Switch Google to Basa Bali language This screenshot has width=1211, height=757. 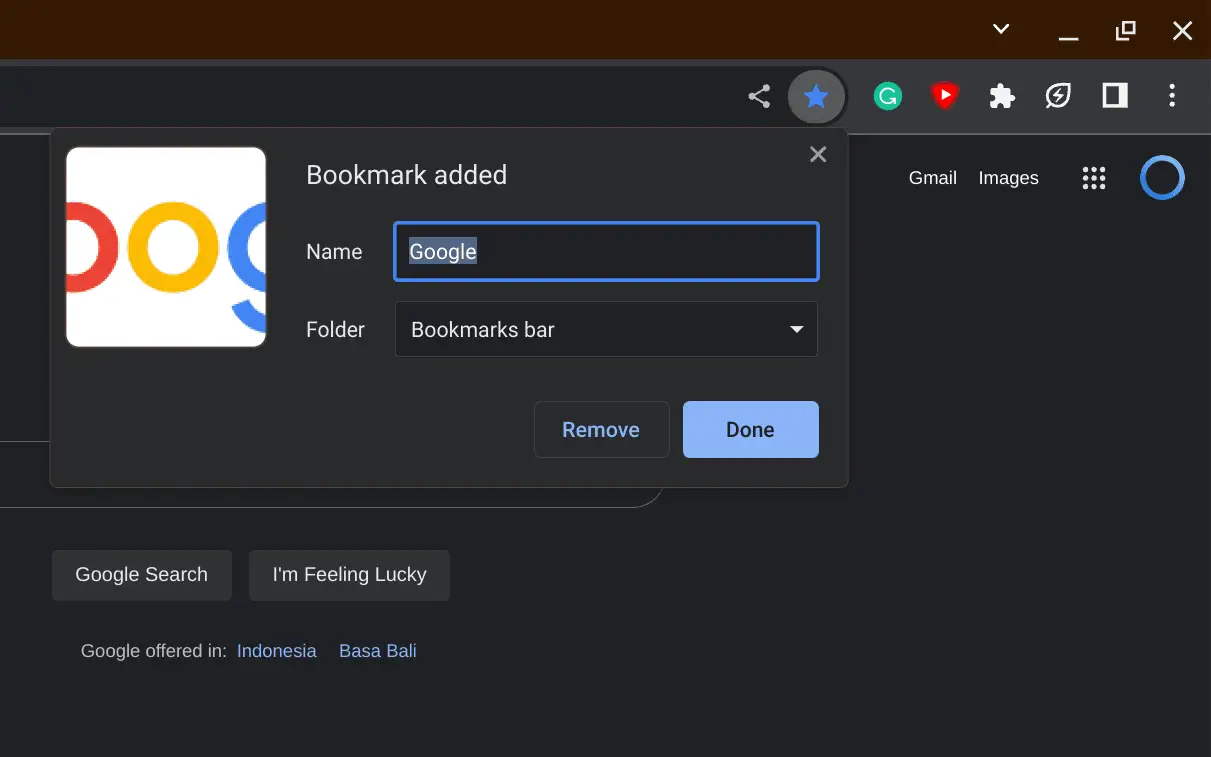point(378,651)
